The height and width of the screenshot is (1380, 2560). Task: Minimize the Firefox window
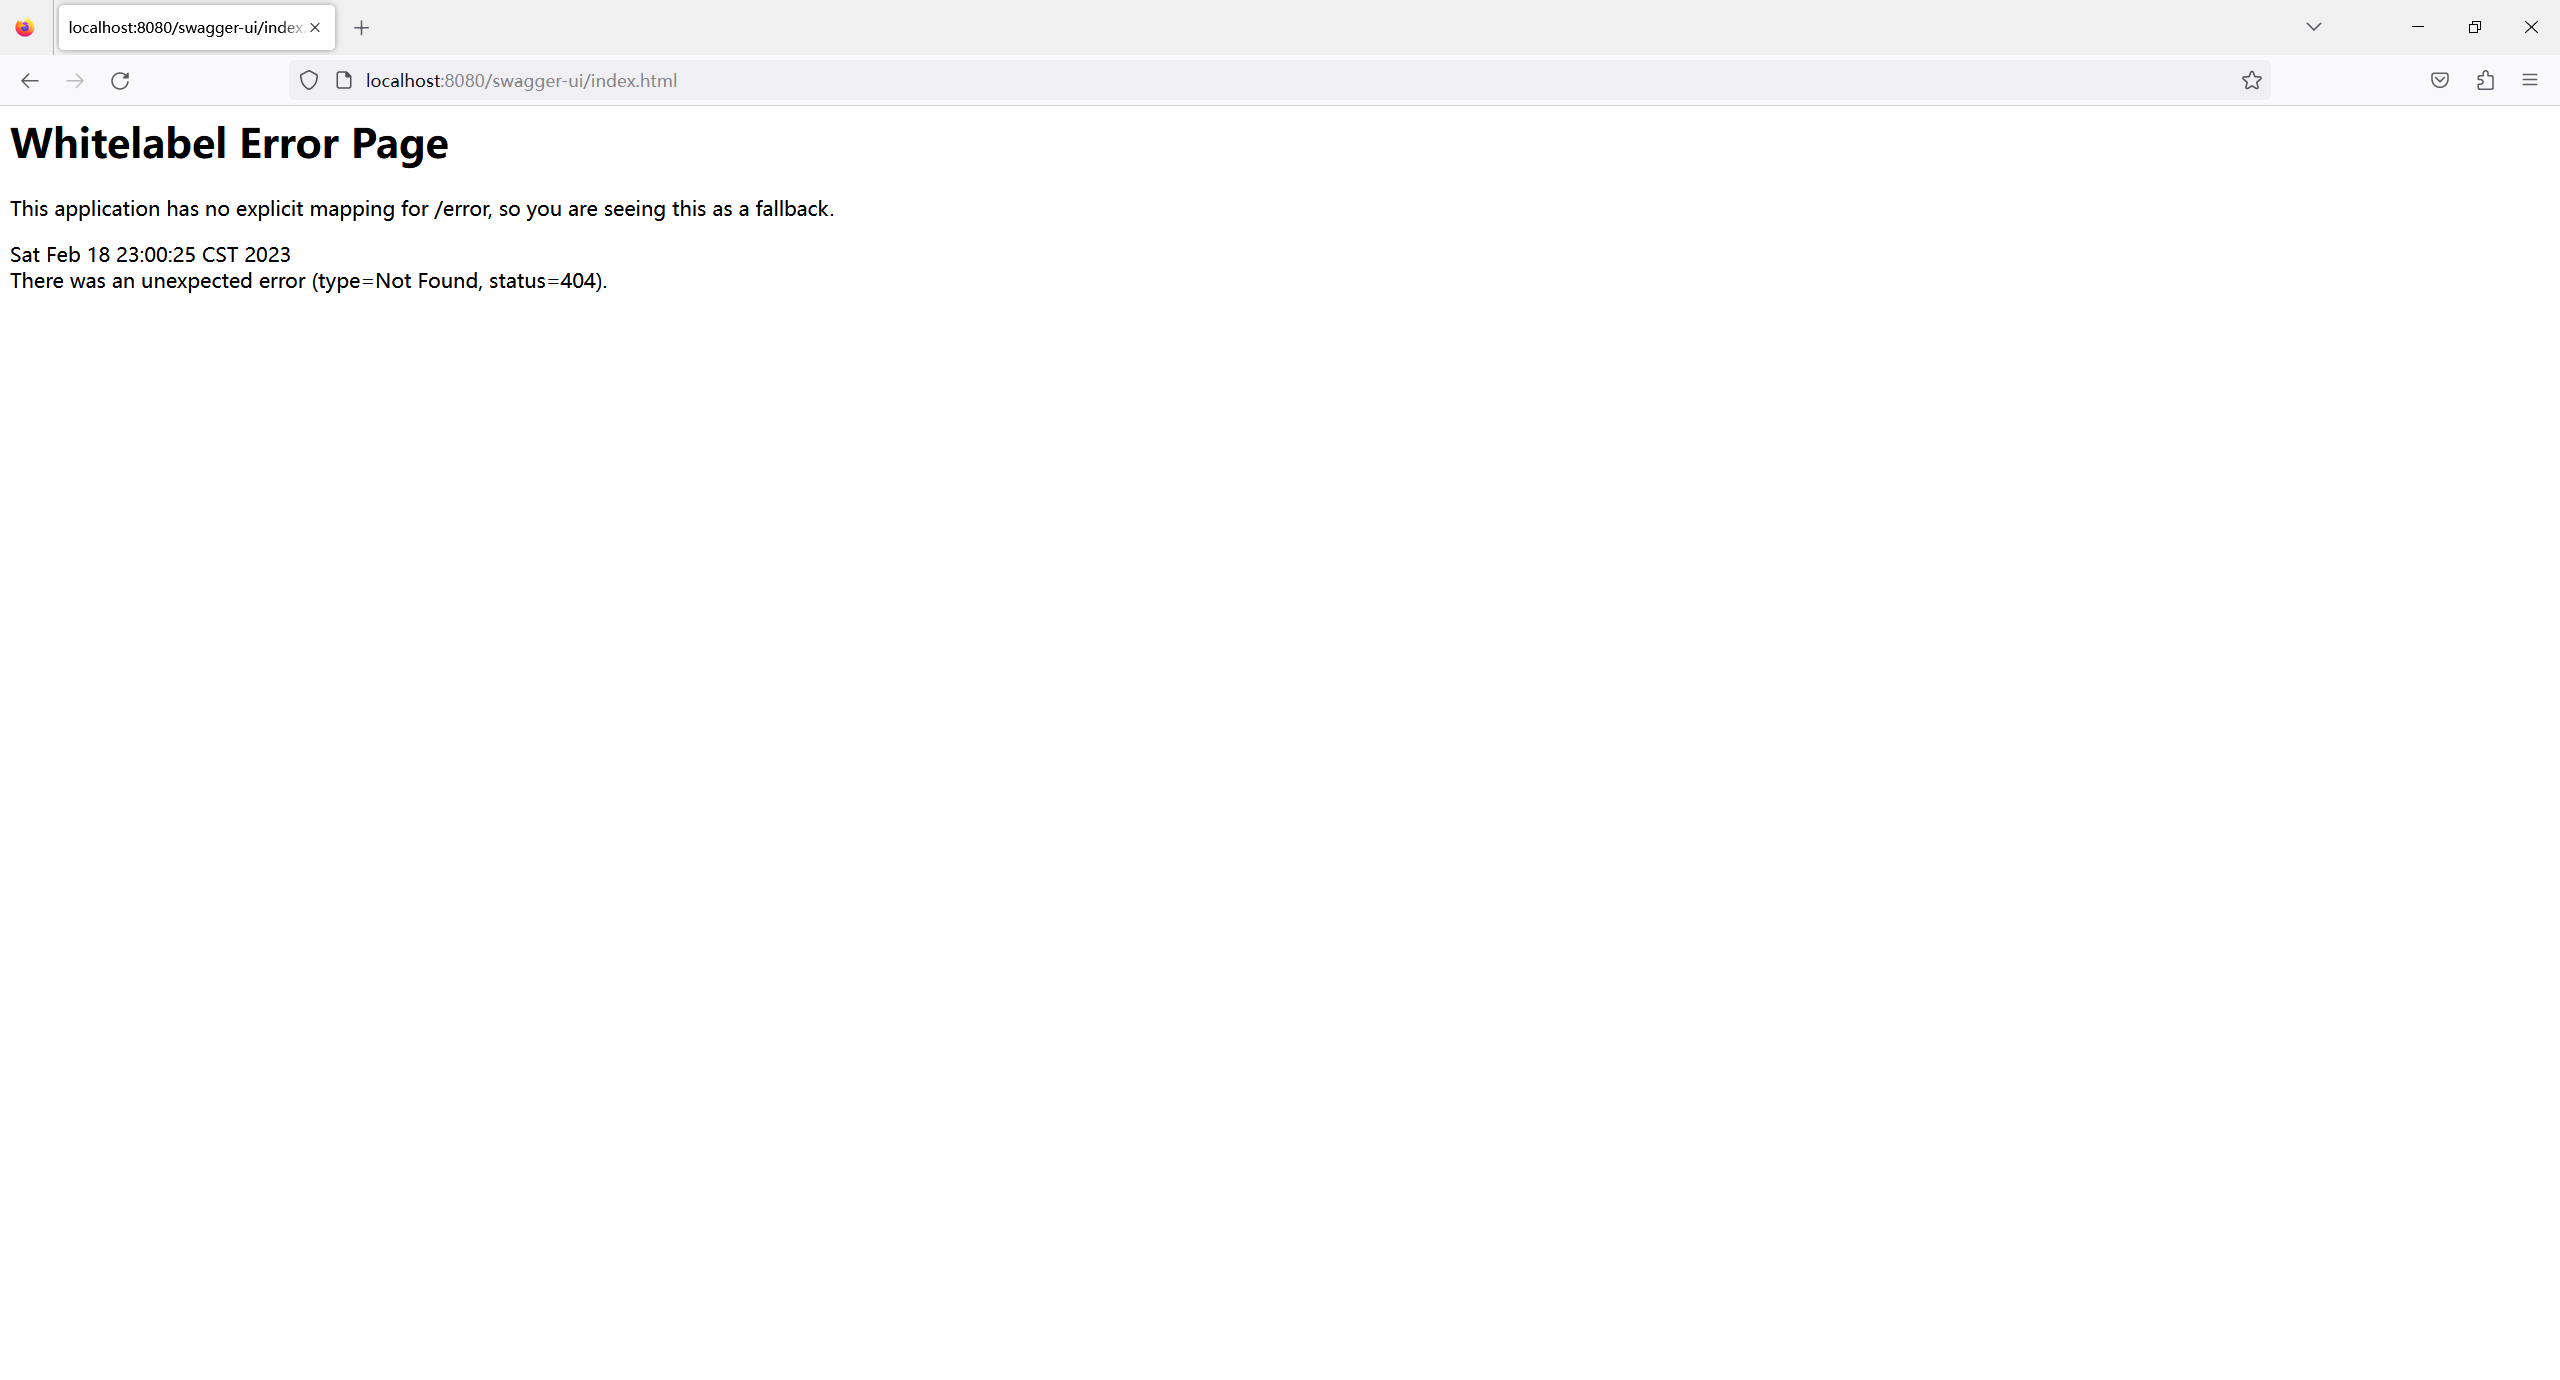[2417, 26]
